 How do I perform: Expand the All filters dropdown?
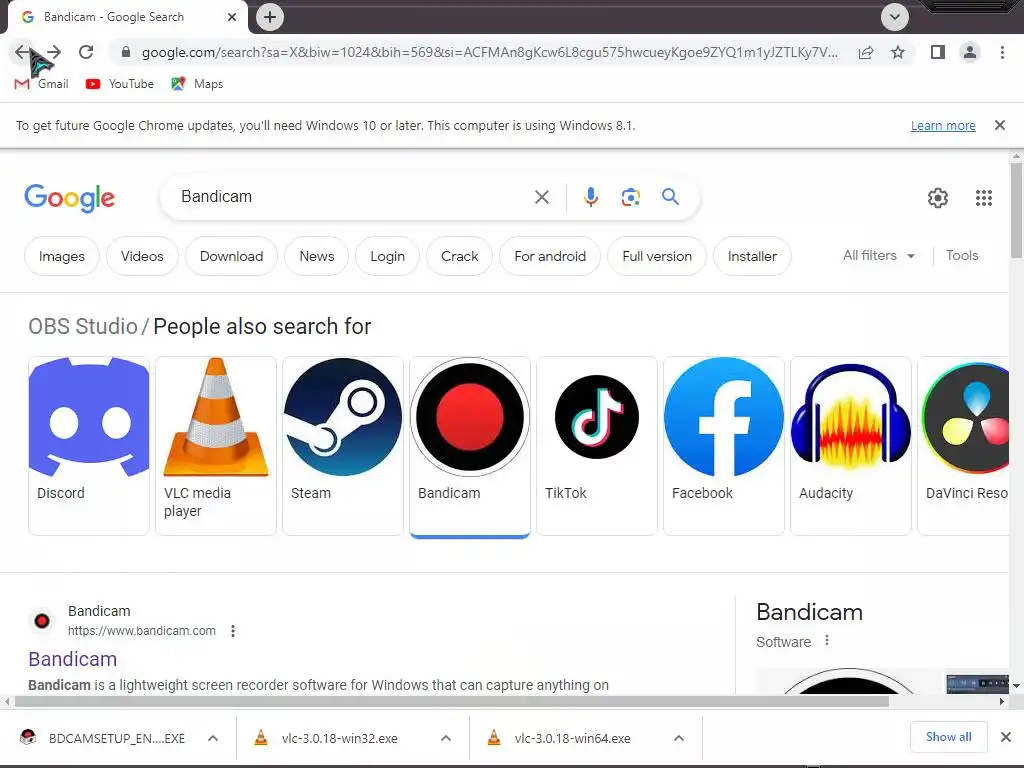879,256
